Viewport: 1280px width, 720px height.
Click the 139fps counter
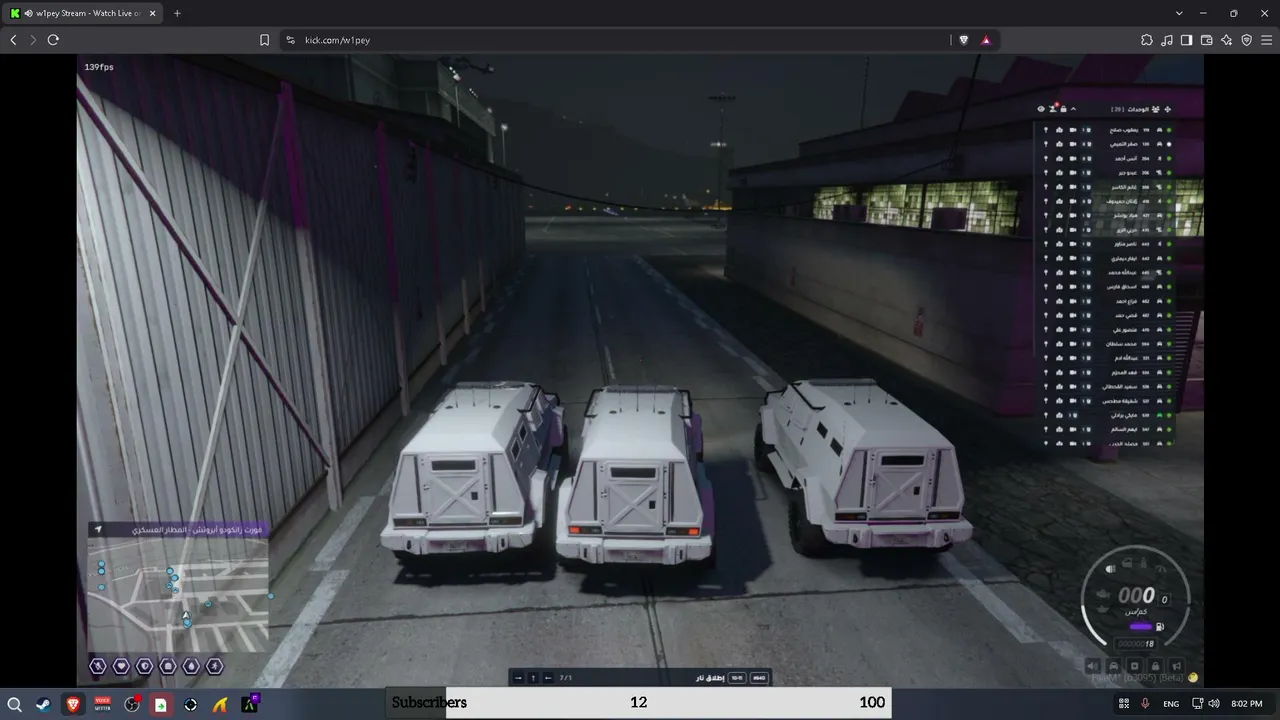(x=99, y=67)
